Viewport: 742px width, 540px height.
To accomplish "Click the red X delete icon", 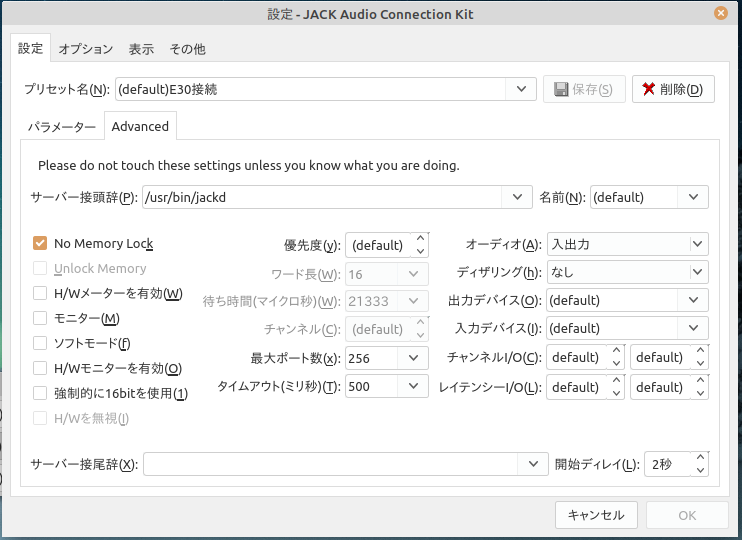I will (x=649, y=89).
